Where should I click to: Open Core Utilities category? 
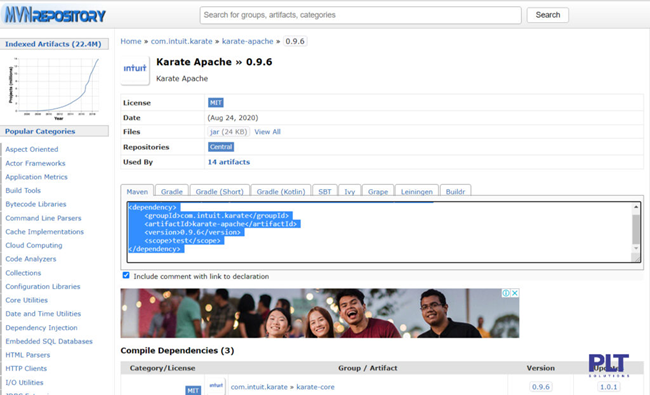tap(27, 300)
